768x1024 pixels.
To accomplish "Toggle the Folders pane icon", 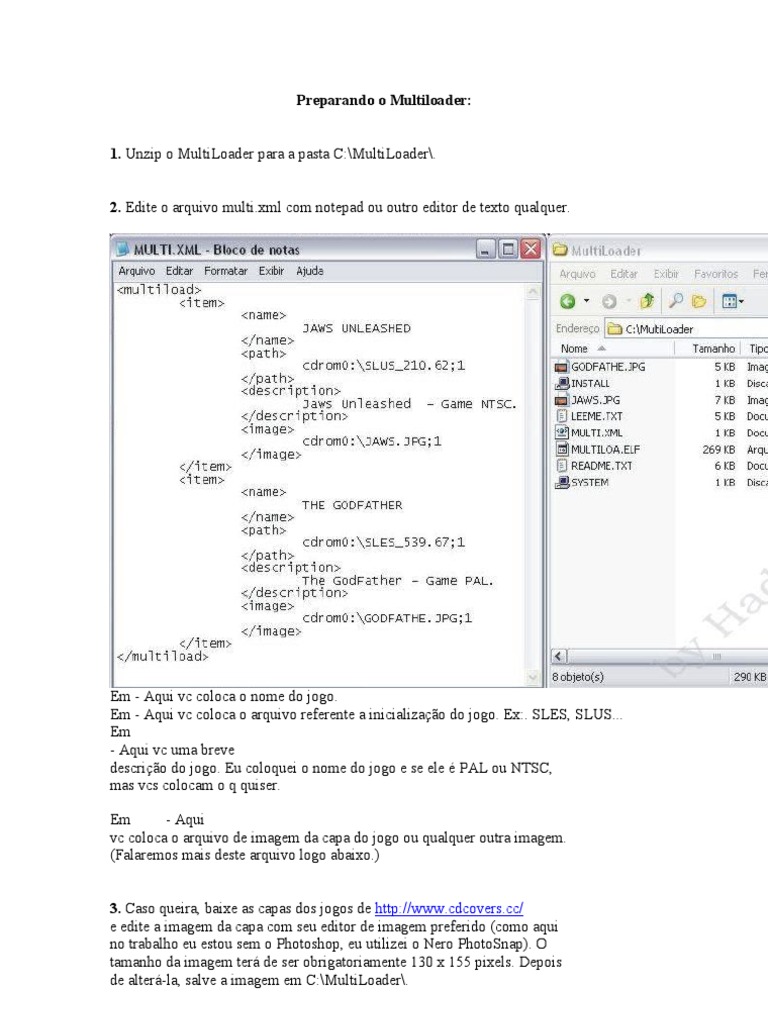I will (x=699, y=302).
